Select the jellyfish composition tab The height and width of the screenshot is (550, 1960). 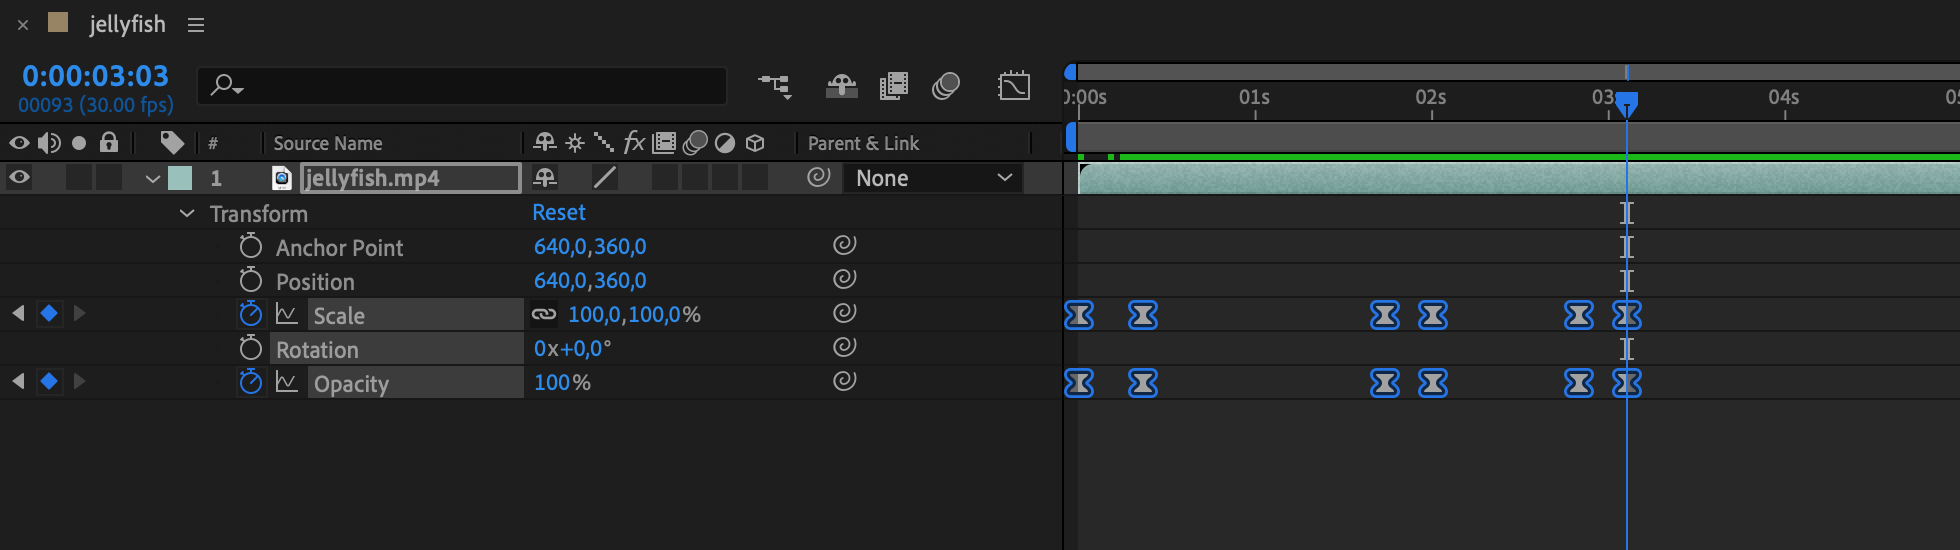(127, 25)
